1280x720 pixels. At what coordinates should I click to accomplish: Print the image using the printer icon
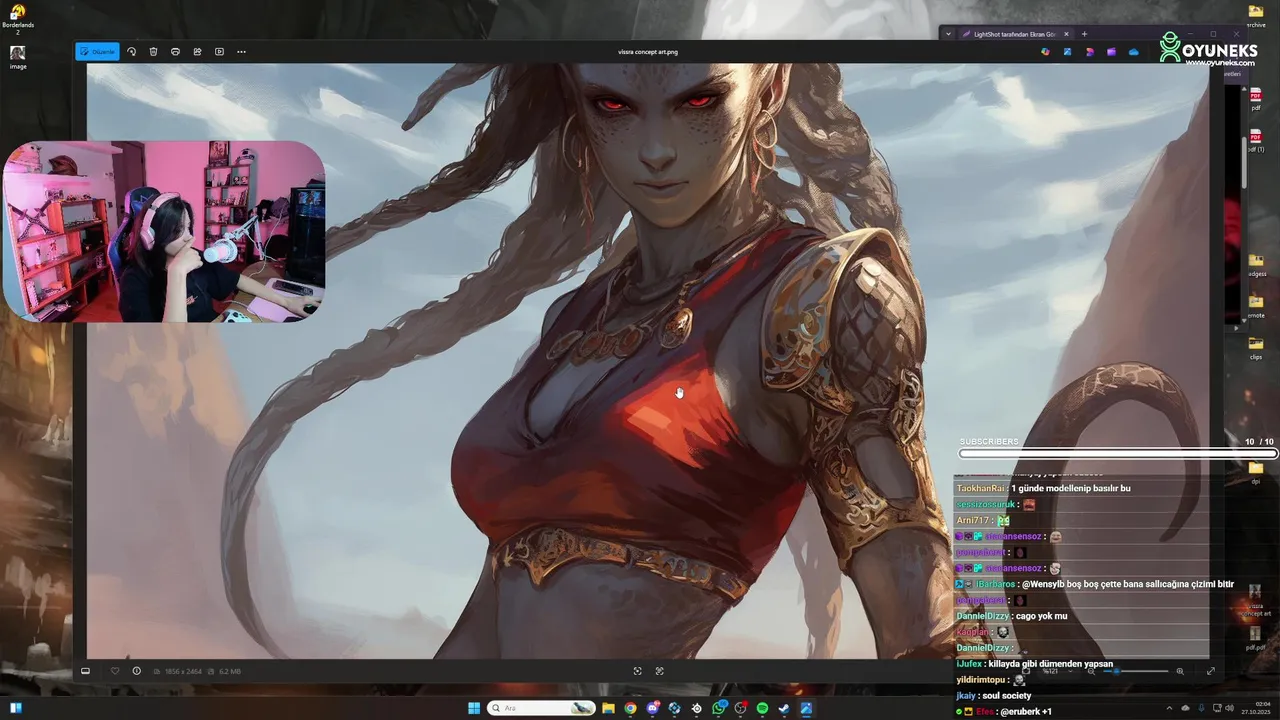[x=175, y=51]
